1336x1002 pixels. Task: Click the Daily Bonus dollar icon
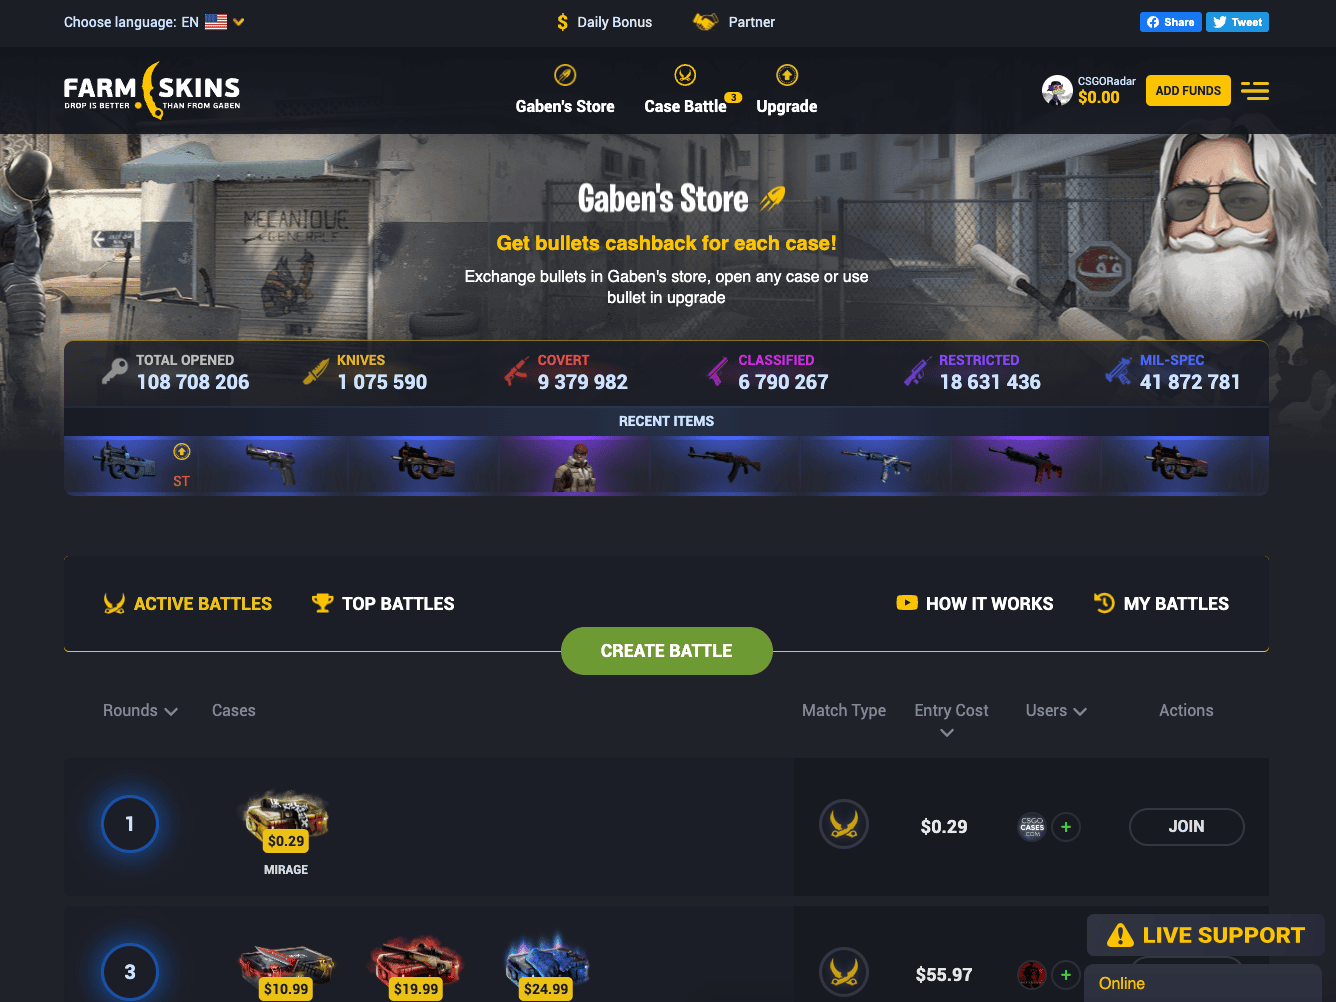[563, 22]
